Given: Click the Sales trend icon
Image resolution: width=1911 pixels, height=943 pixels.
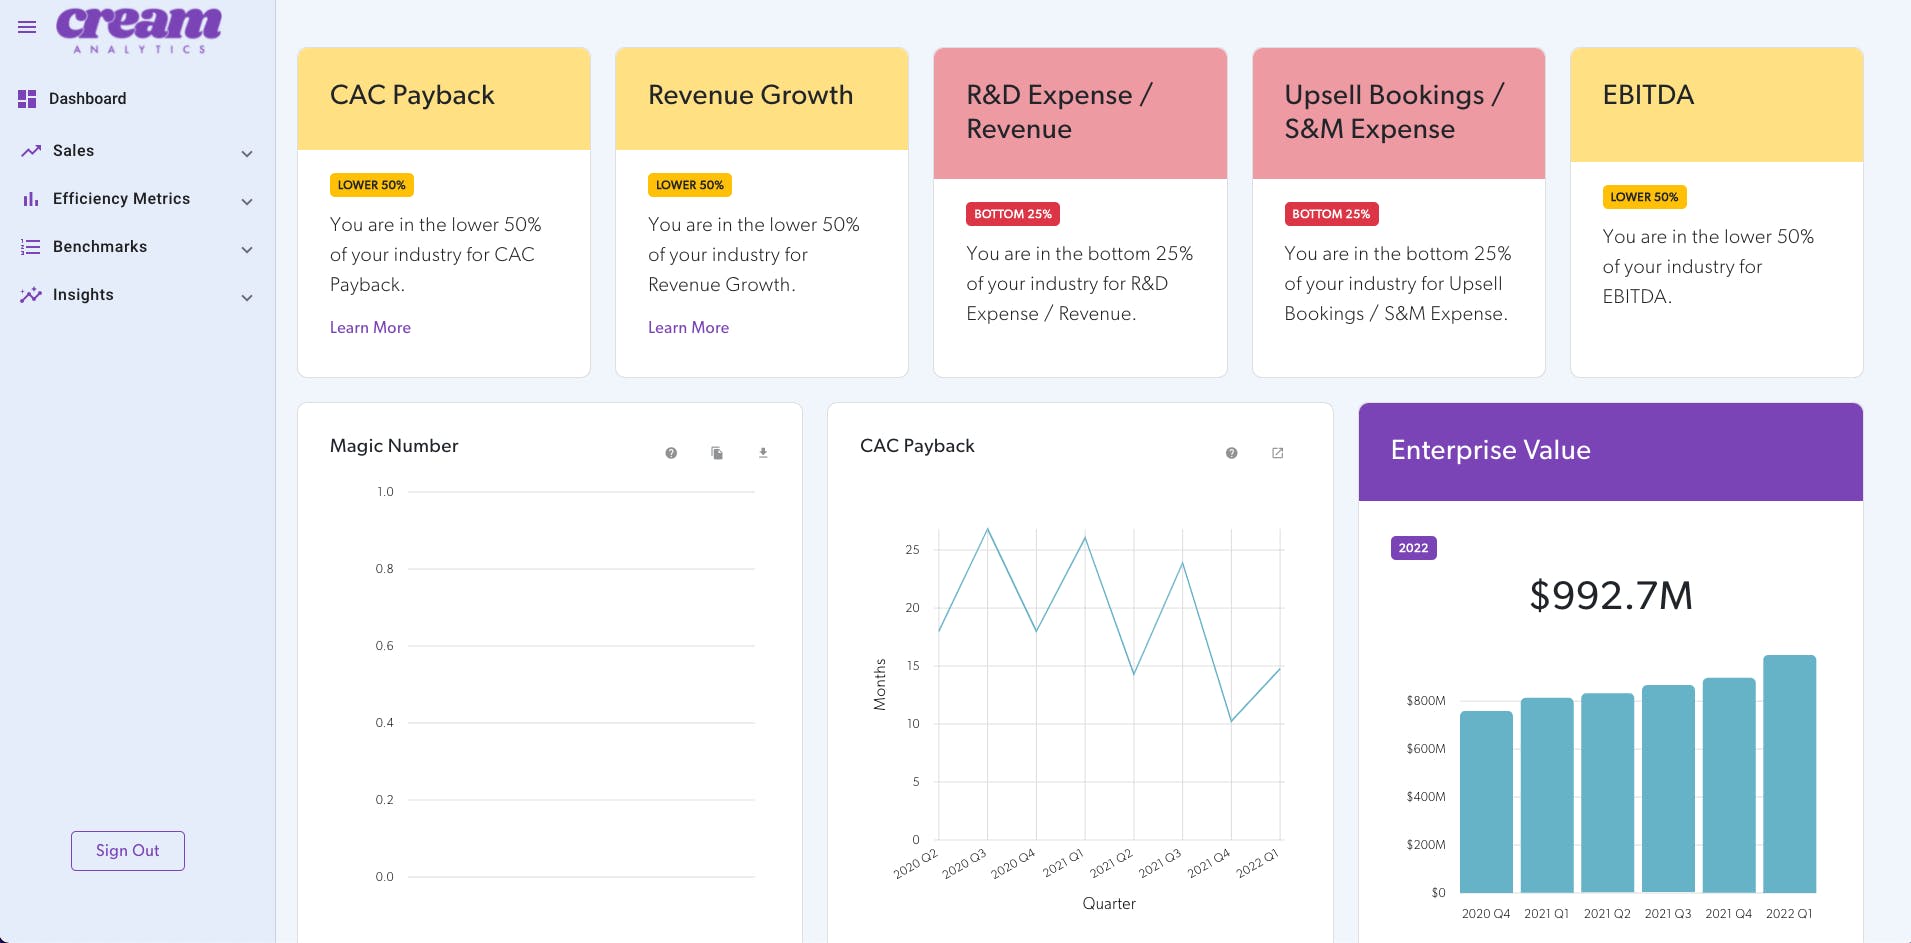Looking at the screenshot, I should [x=31, y=151].
